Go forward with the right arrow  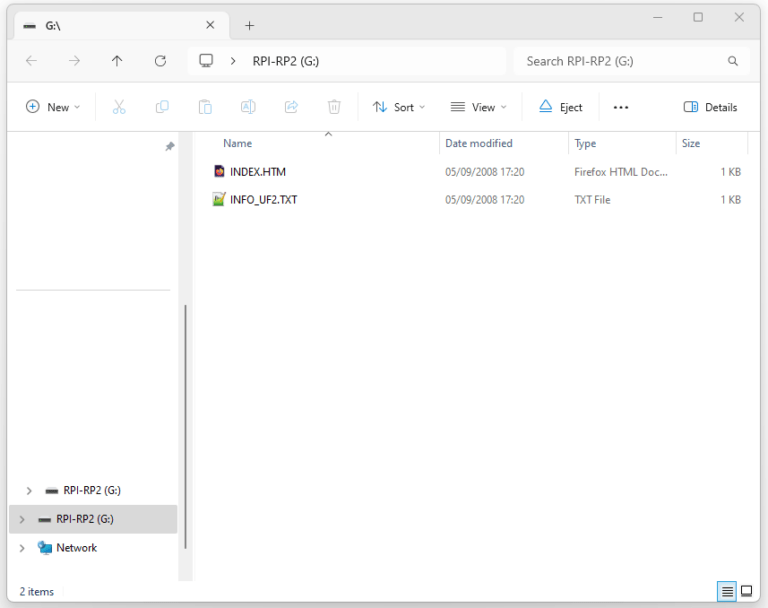point(74,61)
